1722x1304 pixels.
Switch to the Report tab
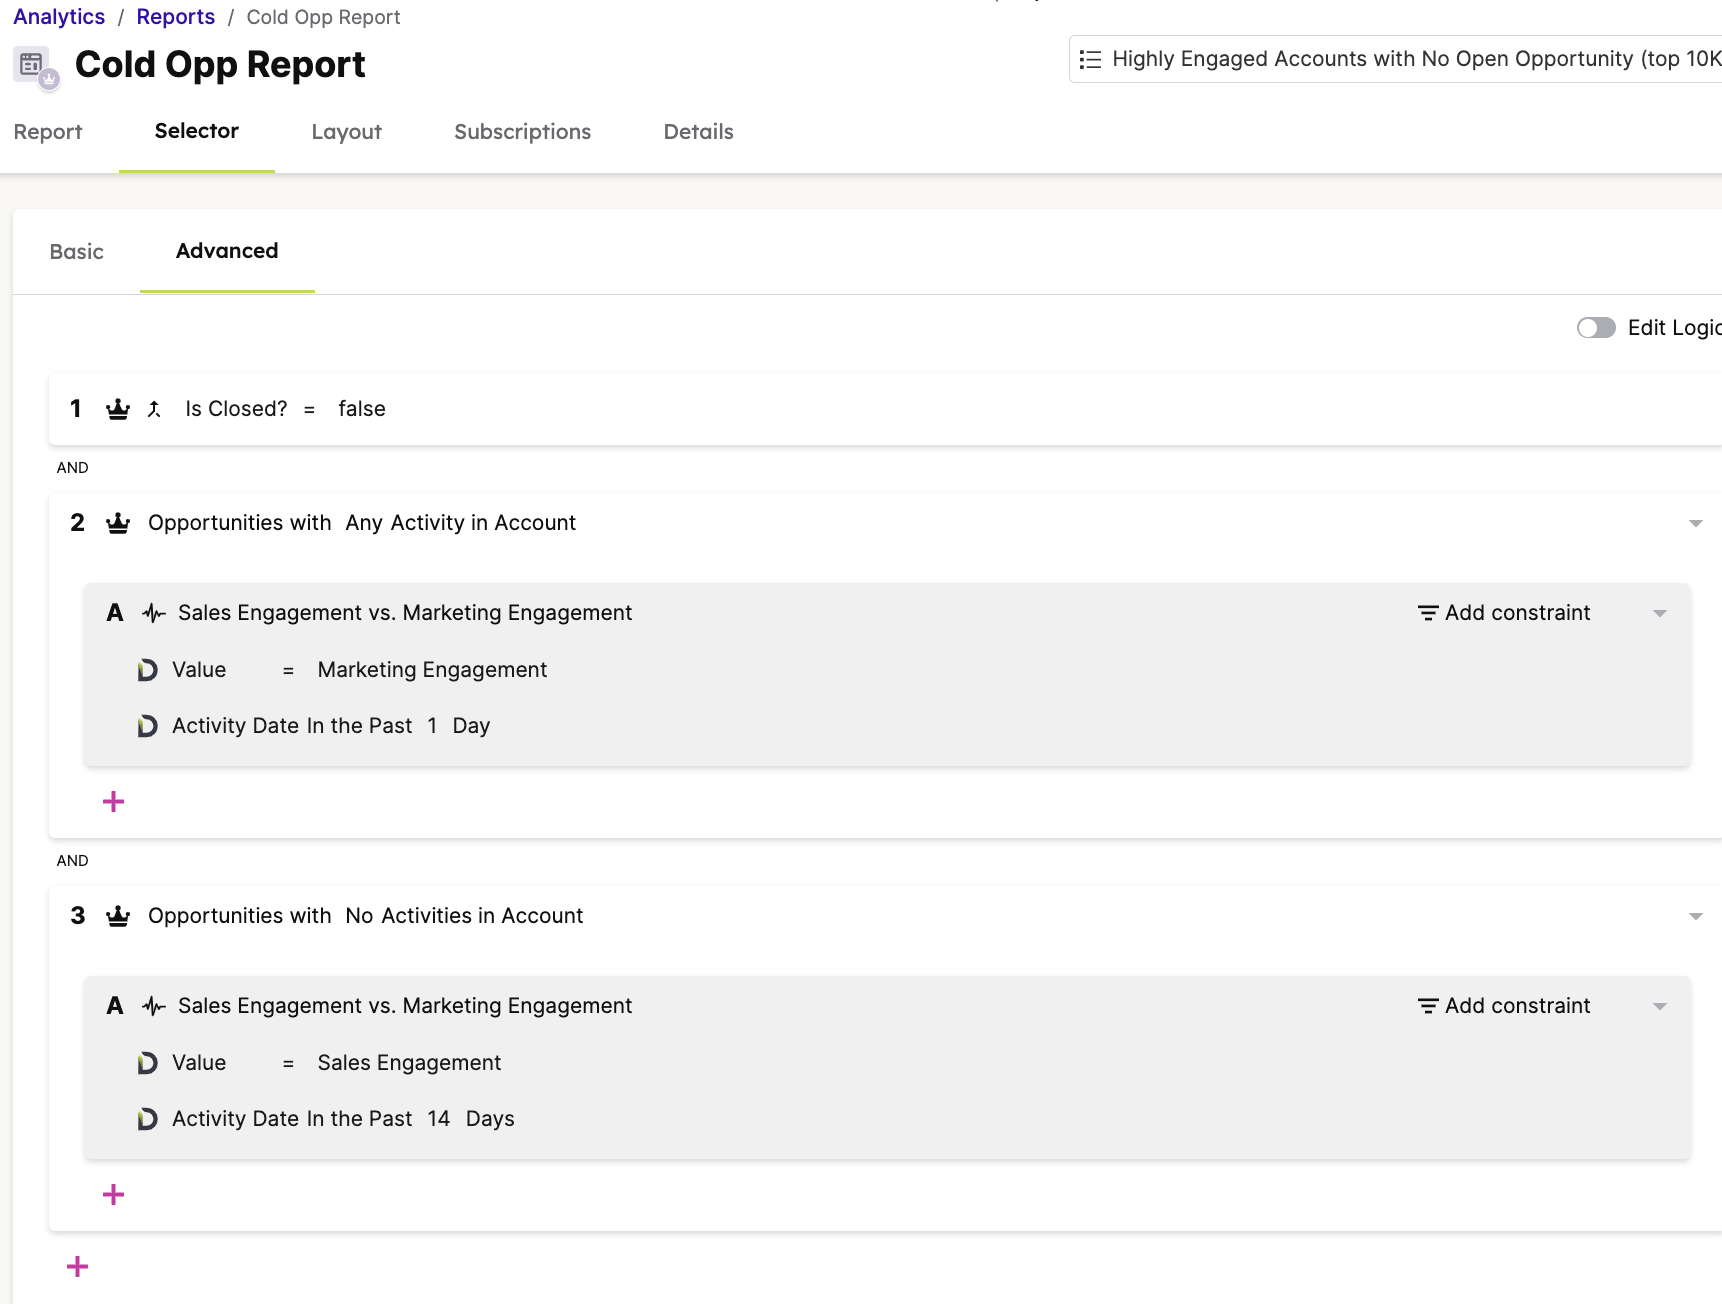pyautogui.click(x=48, y=132)
